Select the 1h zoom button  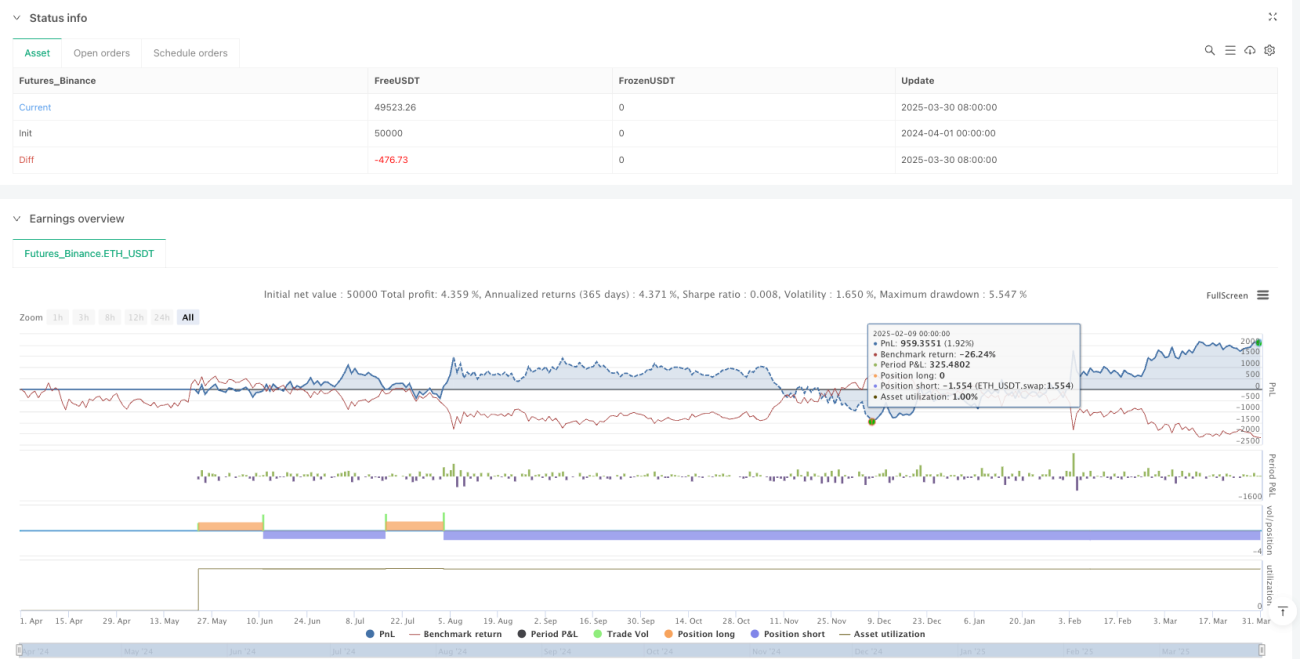(59, 317)
